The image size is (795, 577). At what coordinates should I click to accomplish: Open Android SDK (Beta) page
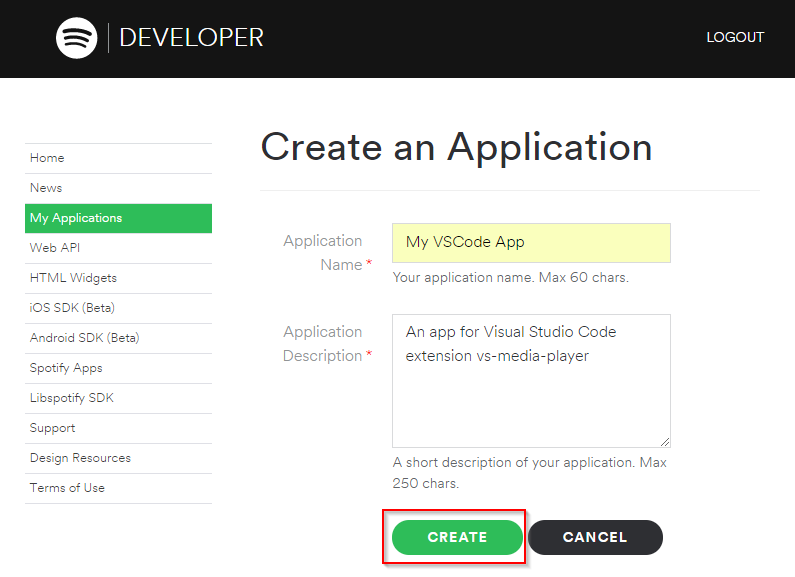118,338
